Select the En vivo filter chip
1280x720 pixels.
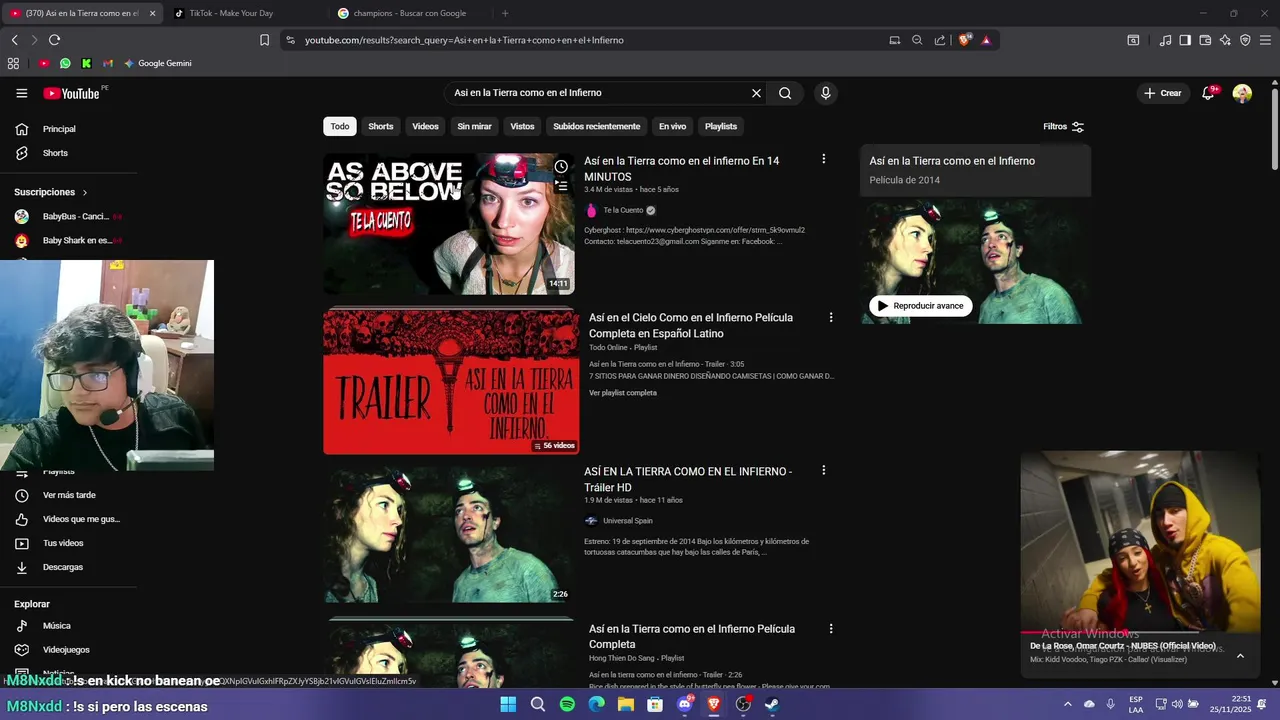672,127
